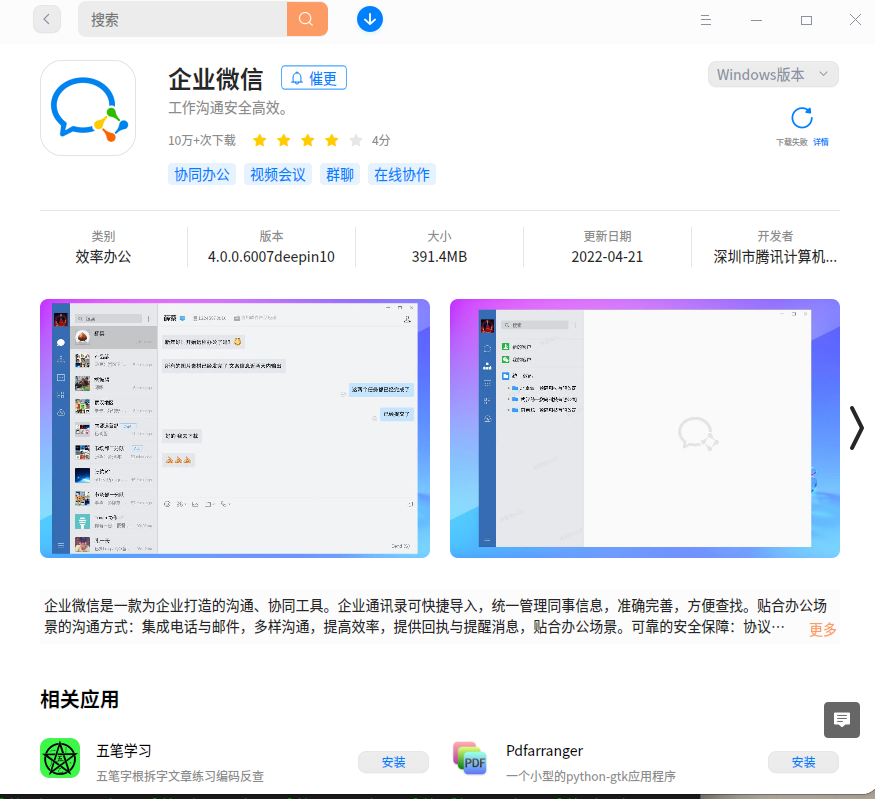875x799 pixels.
Task: Click the version 4.0.0.6007deepin10 text
Action: click(x=271, y=257)
